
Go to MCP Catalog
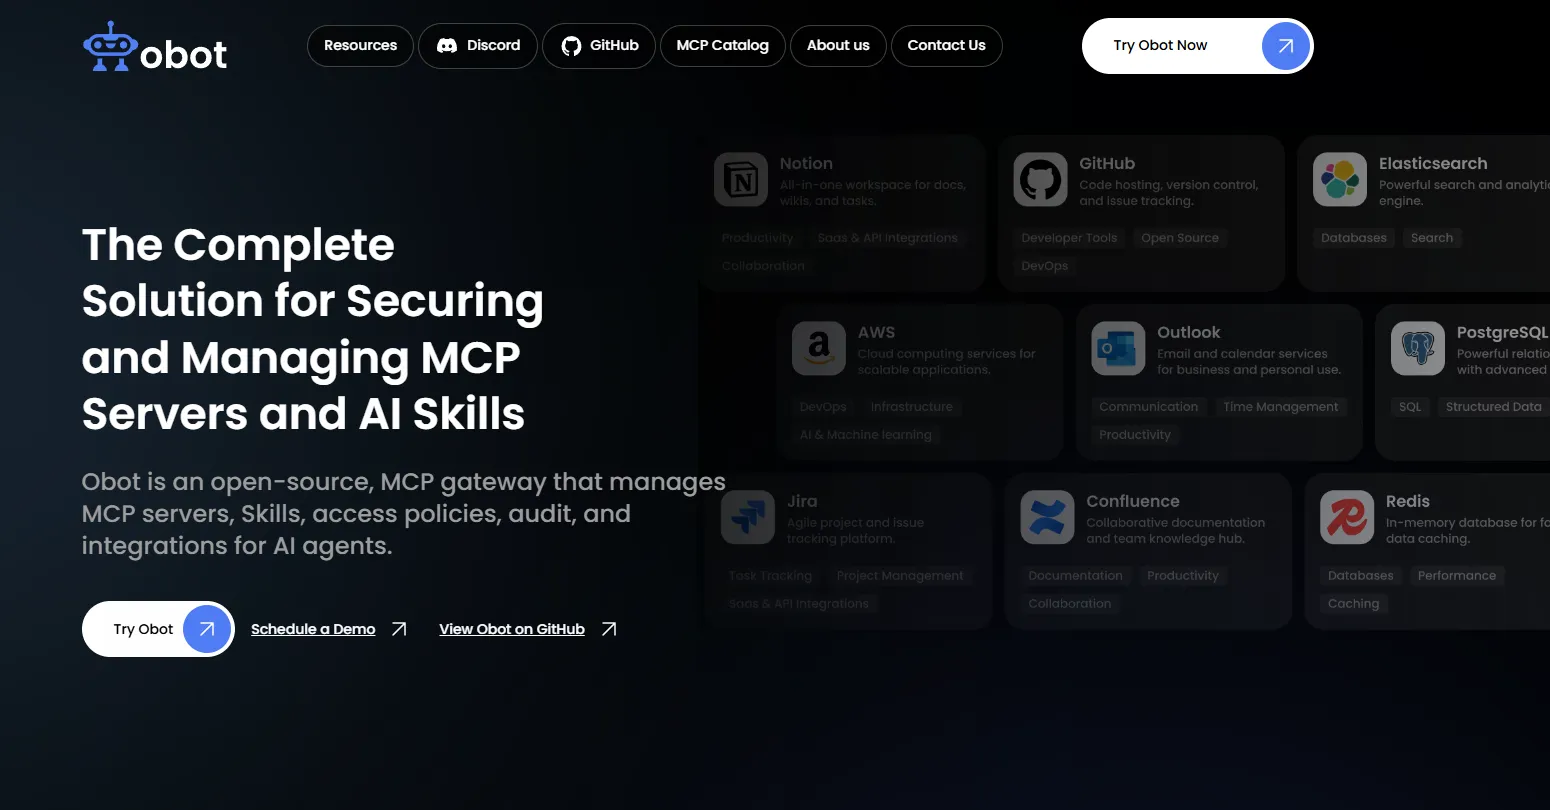tap(723, 46)
